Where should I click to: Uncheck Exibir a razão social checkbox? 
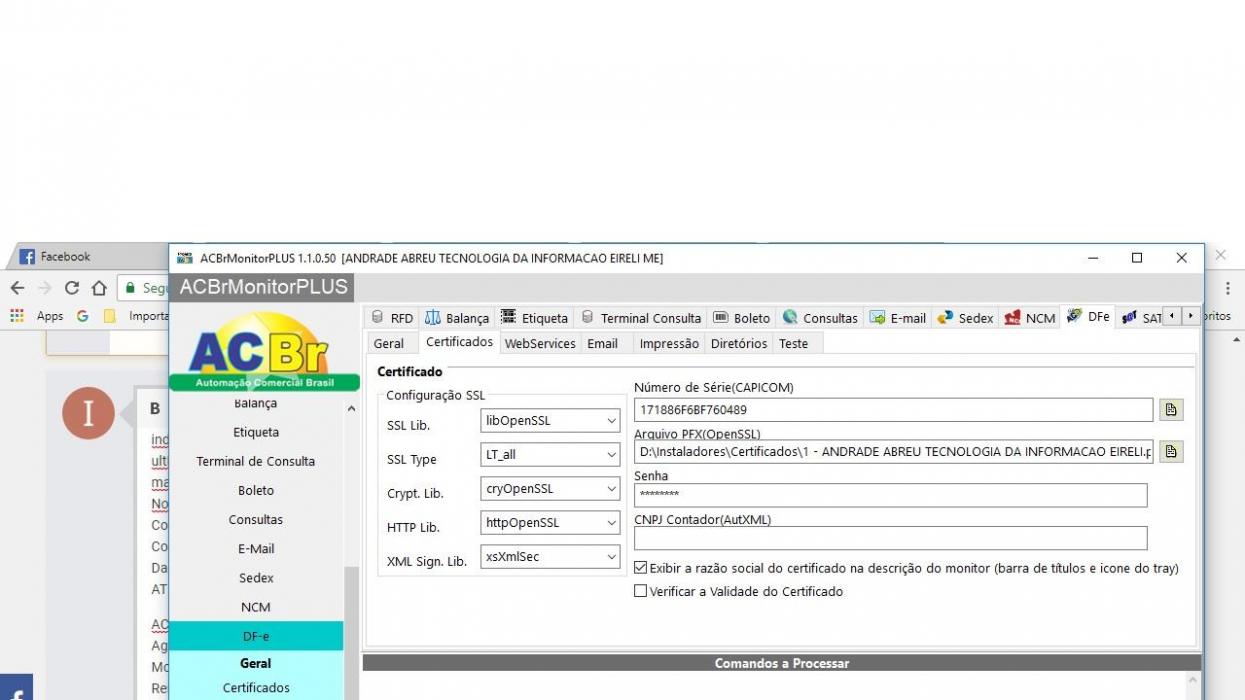(x=641, y=568)
